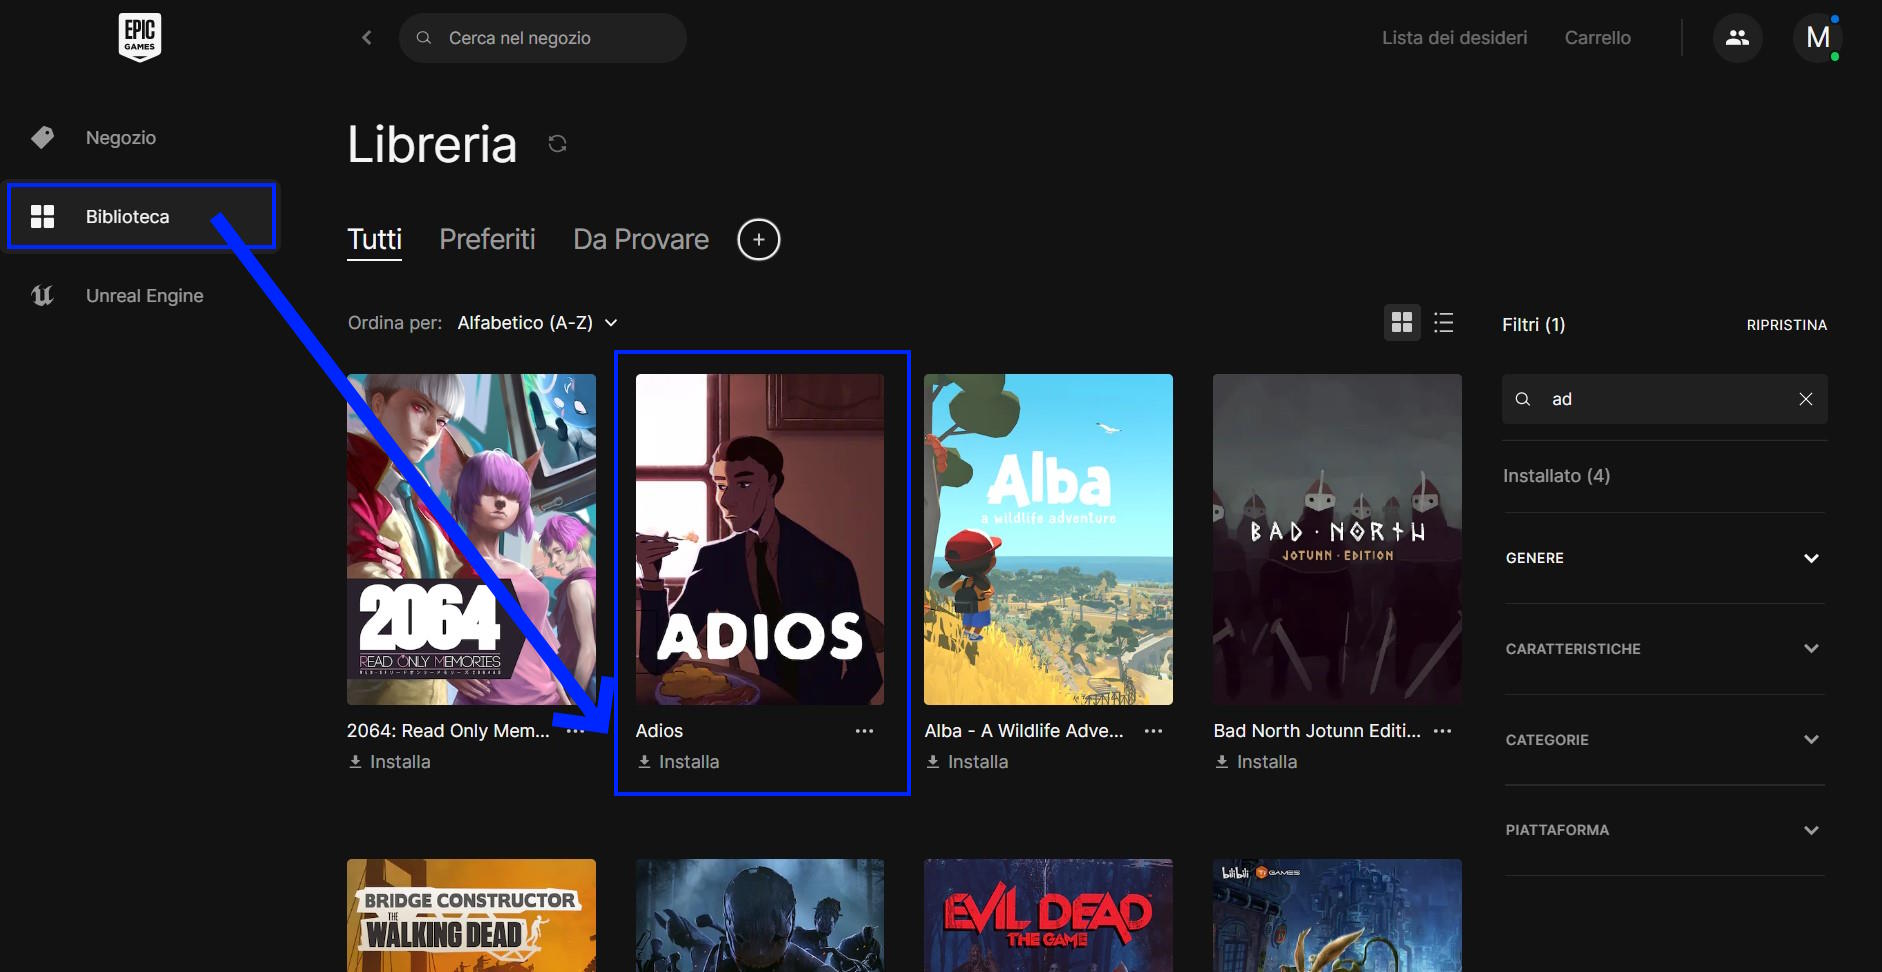Screen dimensions: 1882x972
Task: Expand the Piattaforma filter section
Action: click(x=1664, y=830)
